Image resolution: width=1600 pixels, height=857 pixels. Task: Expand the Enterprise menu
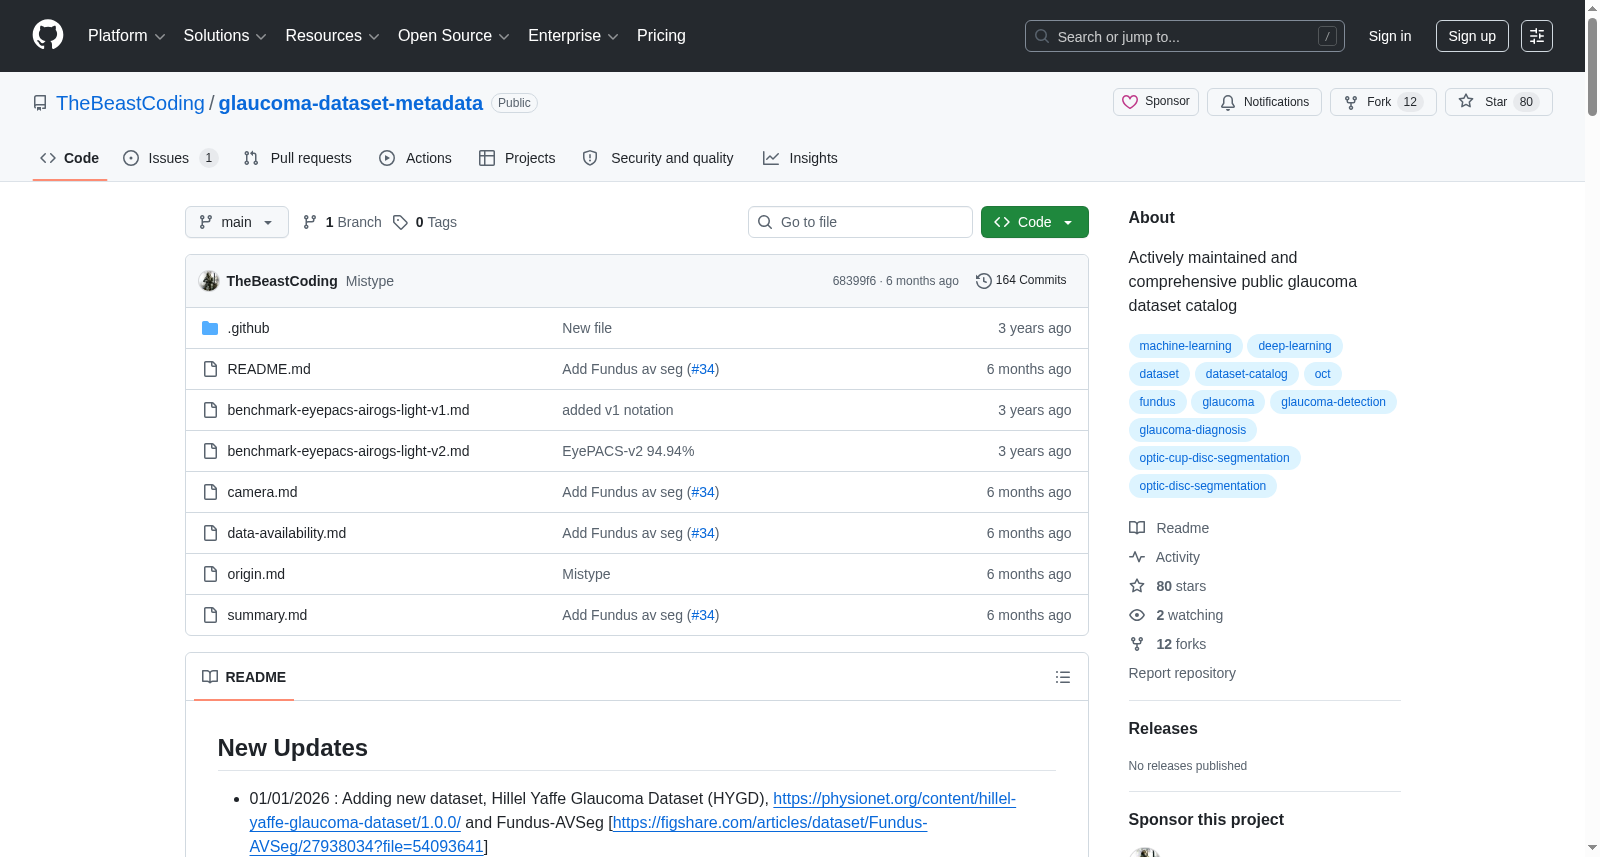coord(573,36)
